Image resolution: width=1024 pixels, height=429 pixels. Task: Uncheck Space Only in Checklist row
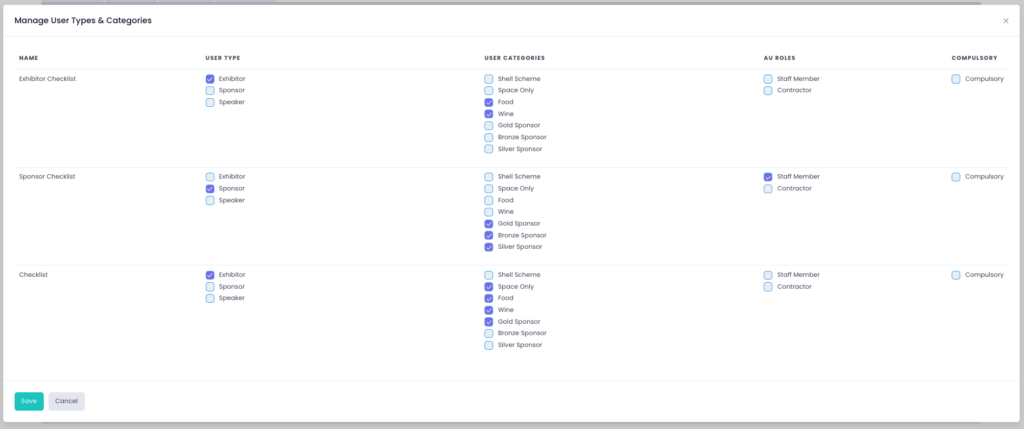click(489, 287)
